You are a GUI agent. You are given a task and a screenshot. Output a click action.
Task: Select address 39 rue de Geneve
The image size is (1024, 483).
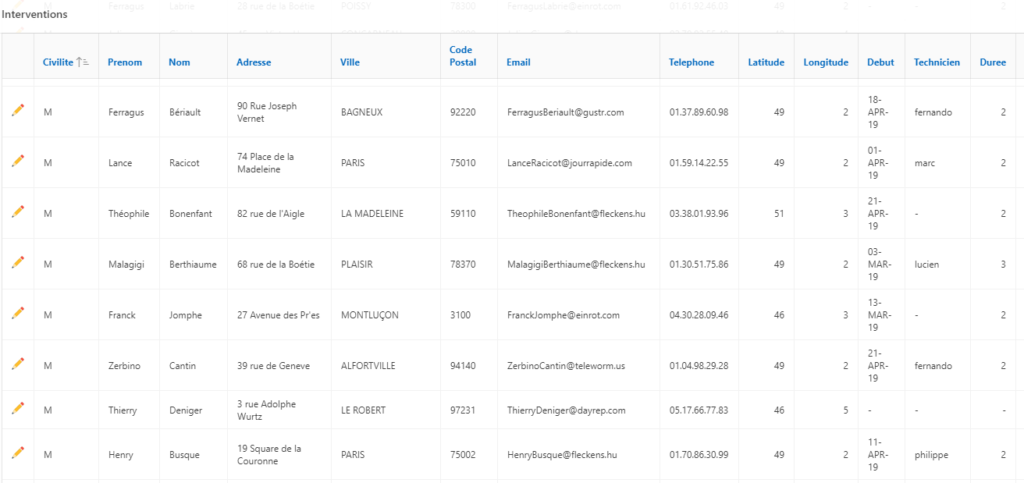[x=273, y=366]
